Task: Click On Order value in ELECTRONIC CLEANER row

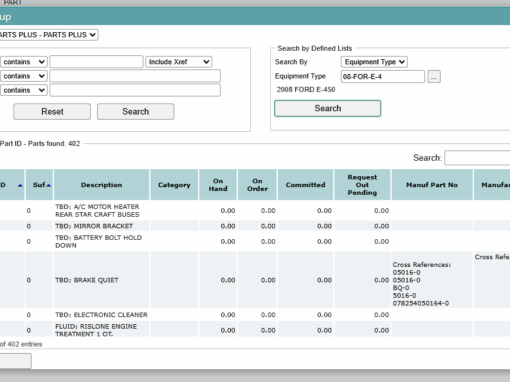Action: [x=268, y=315]
